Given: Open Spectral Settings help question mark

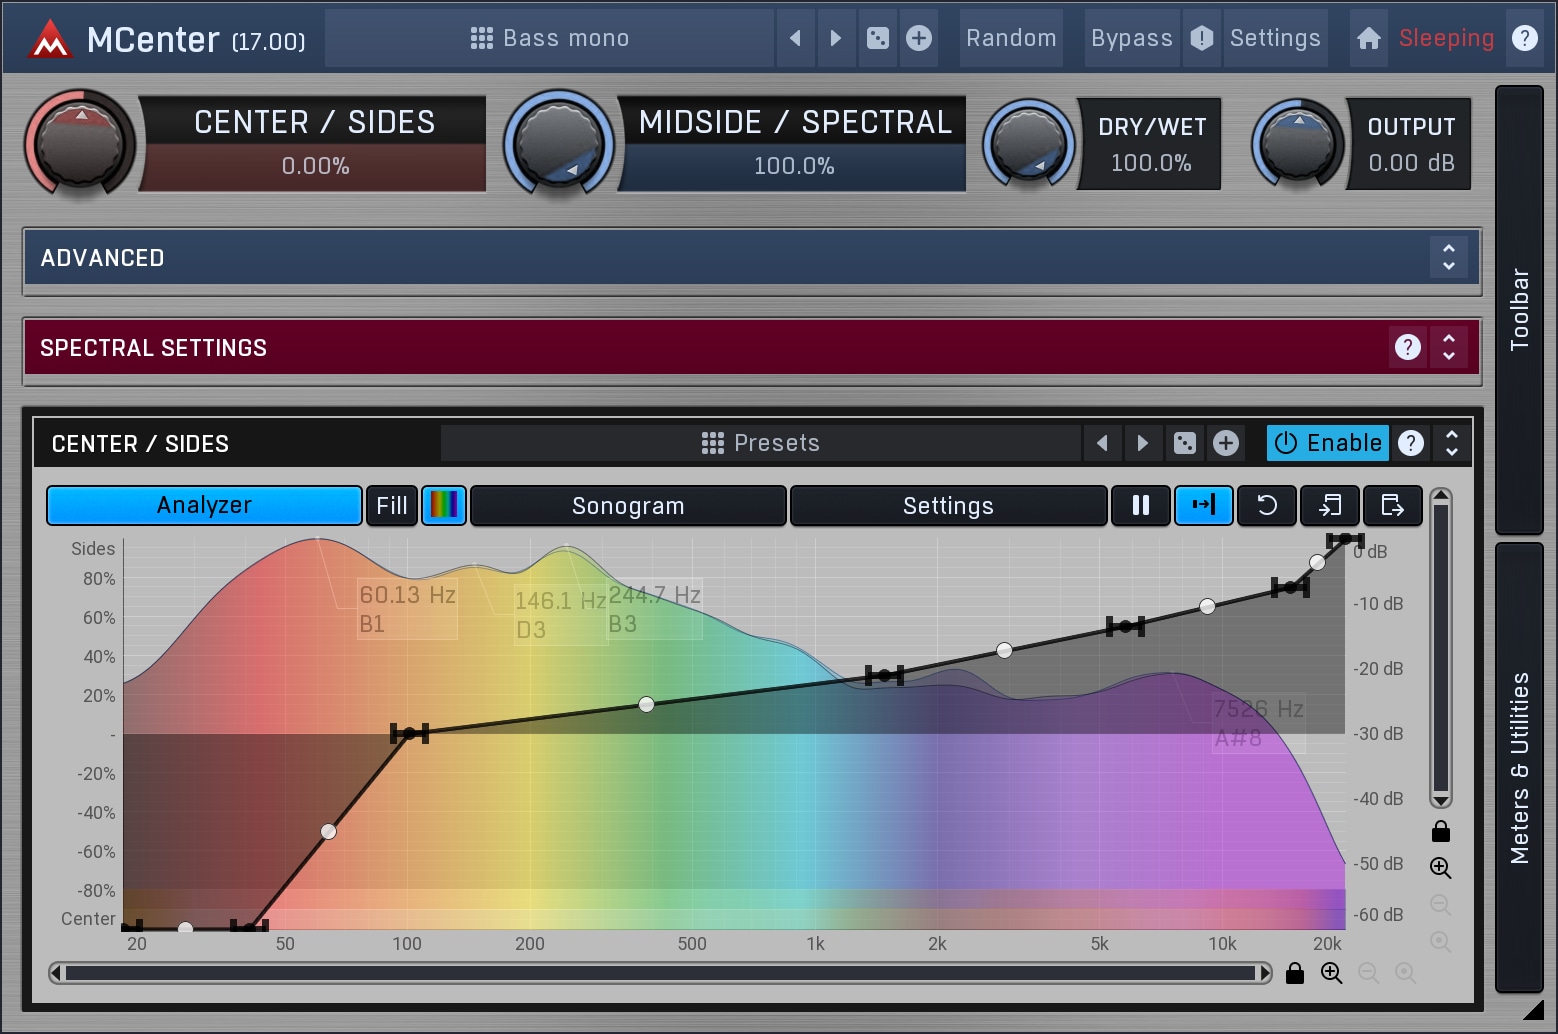Looking at the screenshot, I should click(x=1407, y=347).
